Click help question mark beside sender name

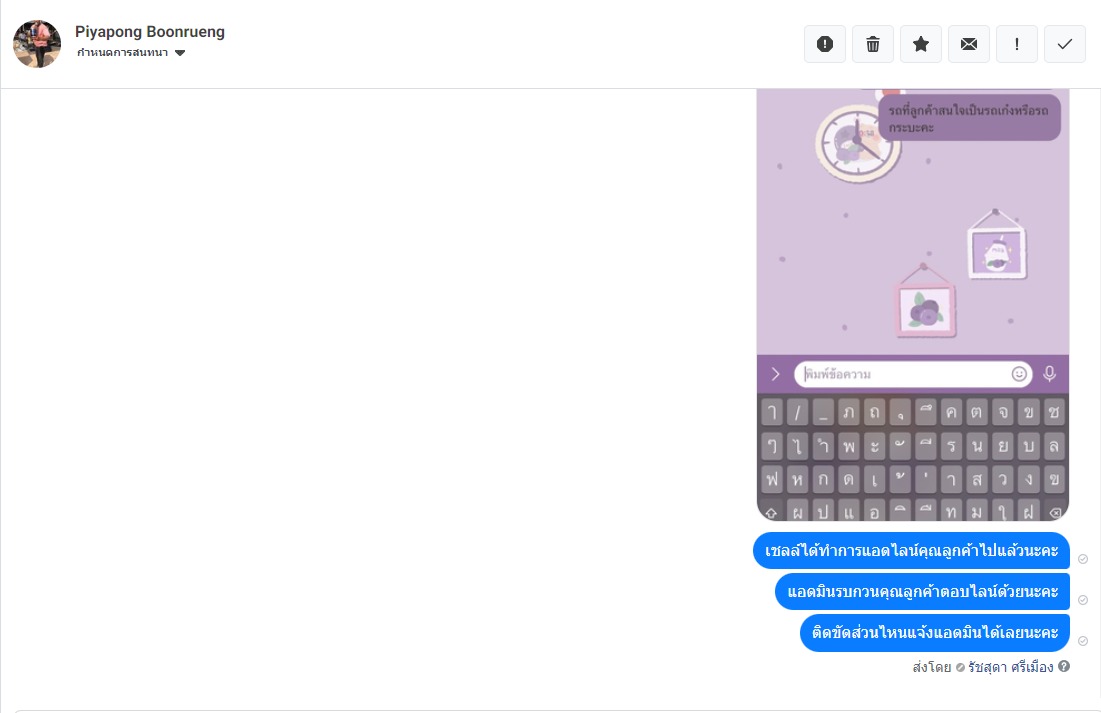pos(1064,666)
